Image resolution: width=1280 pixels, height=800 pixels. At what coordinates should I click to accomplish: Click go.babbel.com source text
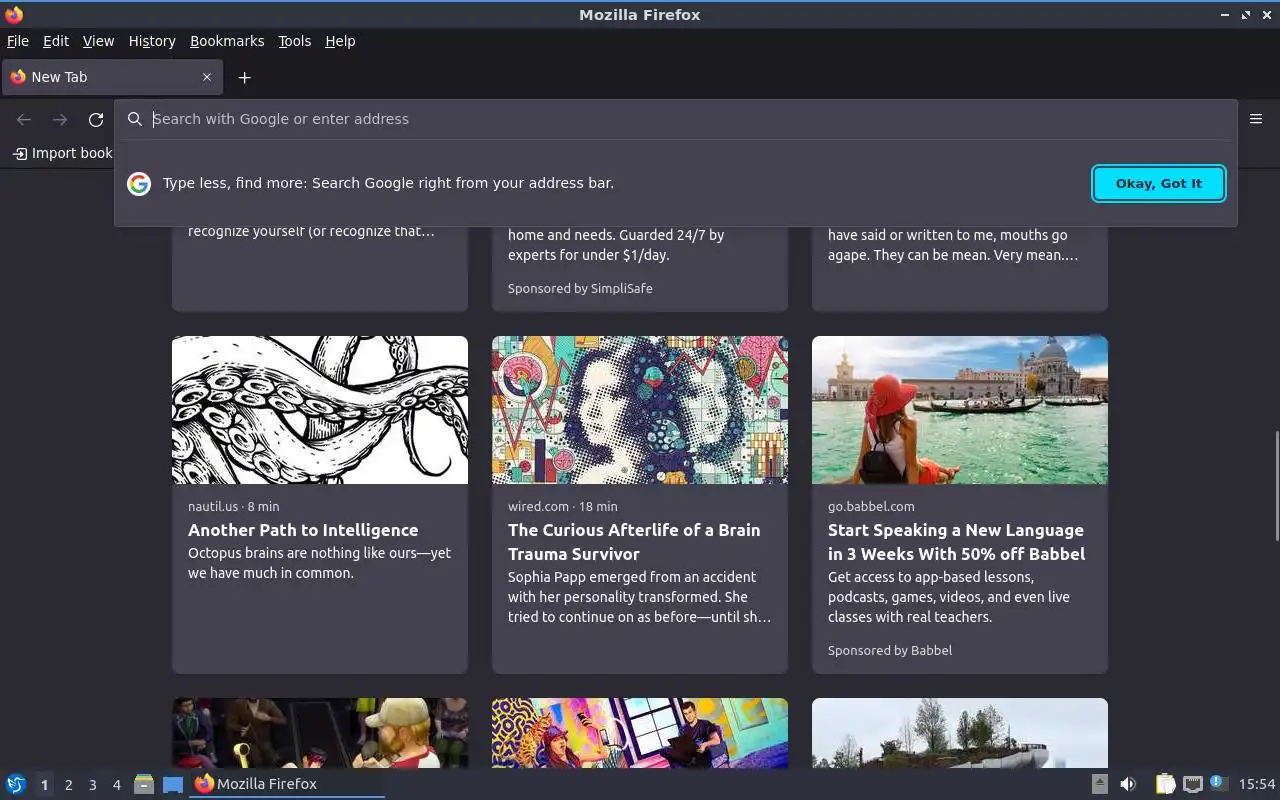point(871,506)
